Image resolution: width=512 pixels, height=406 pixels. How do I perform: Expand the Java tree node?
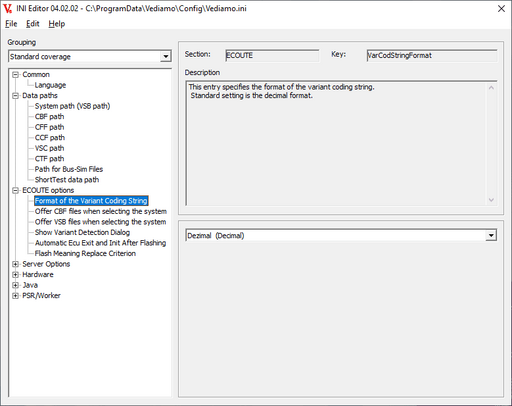15,285
